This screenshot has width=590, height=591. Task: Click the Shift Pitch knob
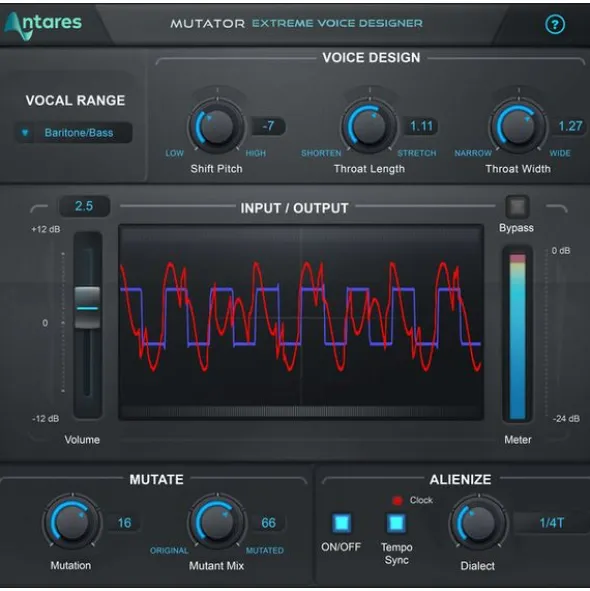click(x=217, y=126)
